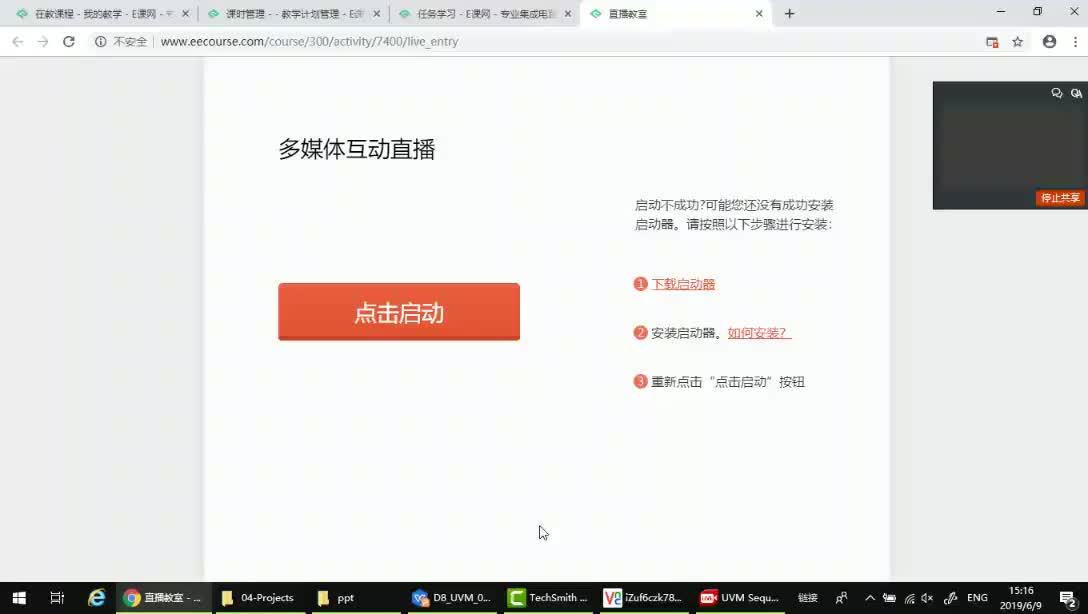
Task: Go back to the previous page
Action: pyautogui.click(x=17, y=42)
